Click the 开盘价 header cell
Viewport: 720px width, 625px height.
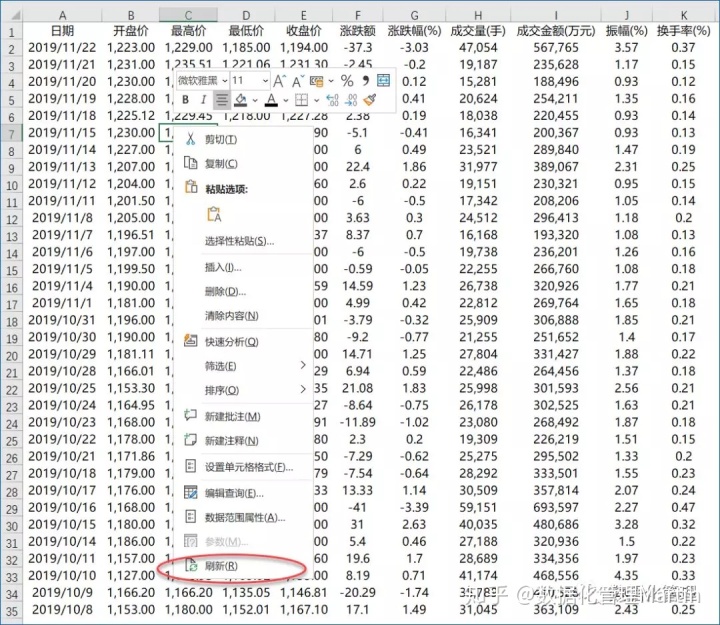131,31
